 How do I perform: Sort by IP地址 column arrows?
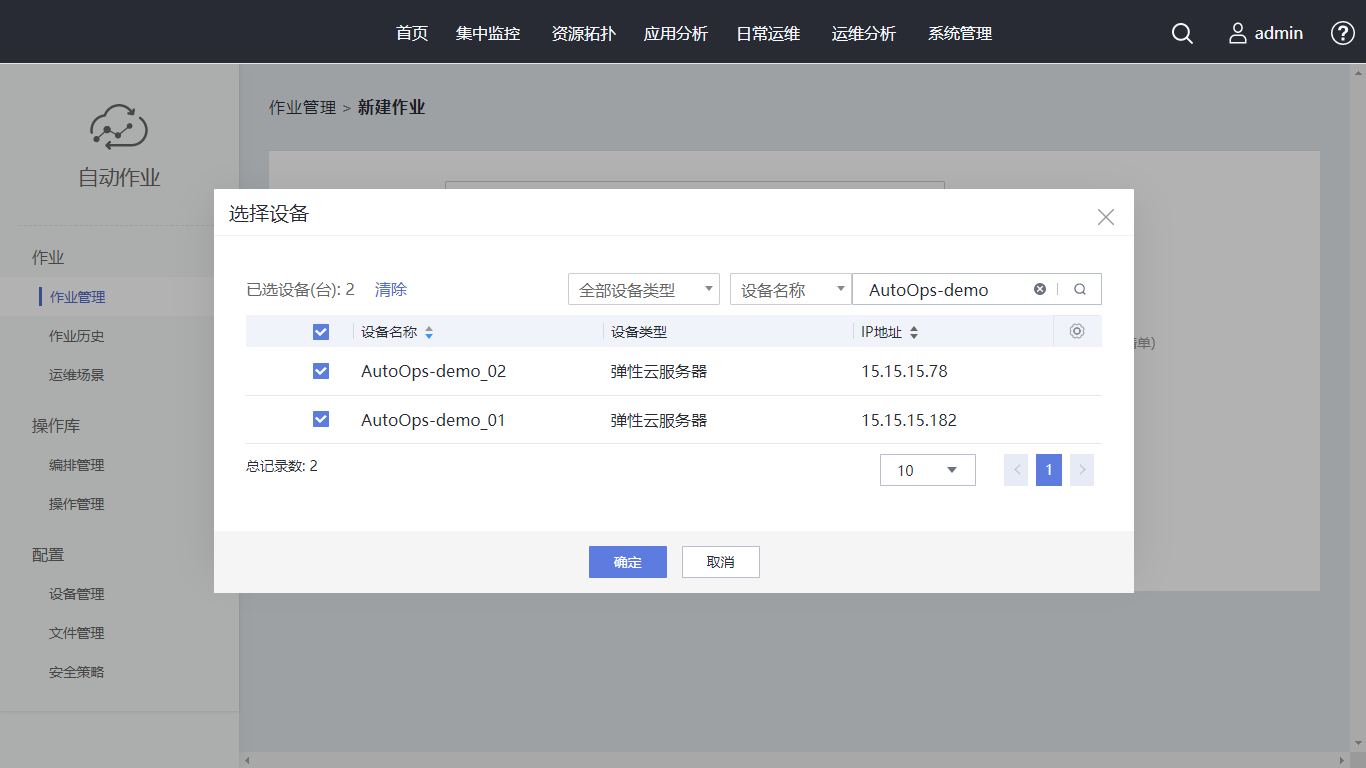point(913,332)
